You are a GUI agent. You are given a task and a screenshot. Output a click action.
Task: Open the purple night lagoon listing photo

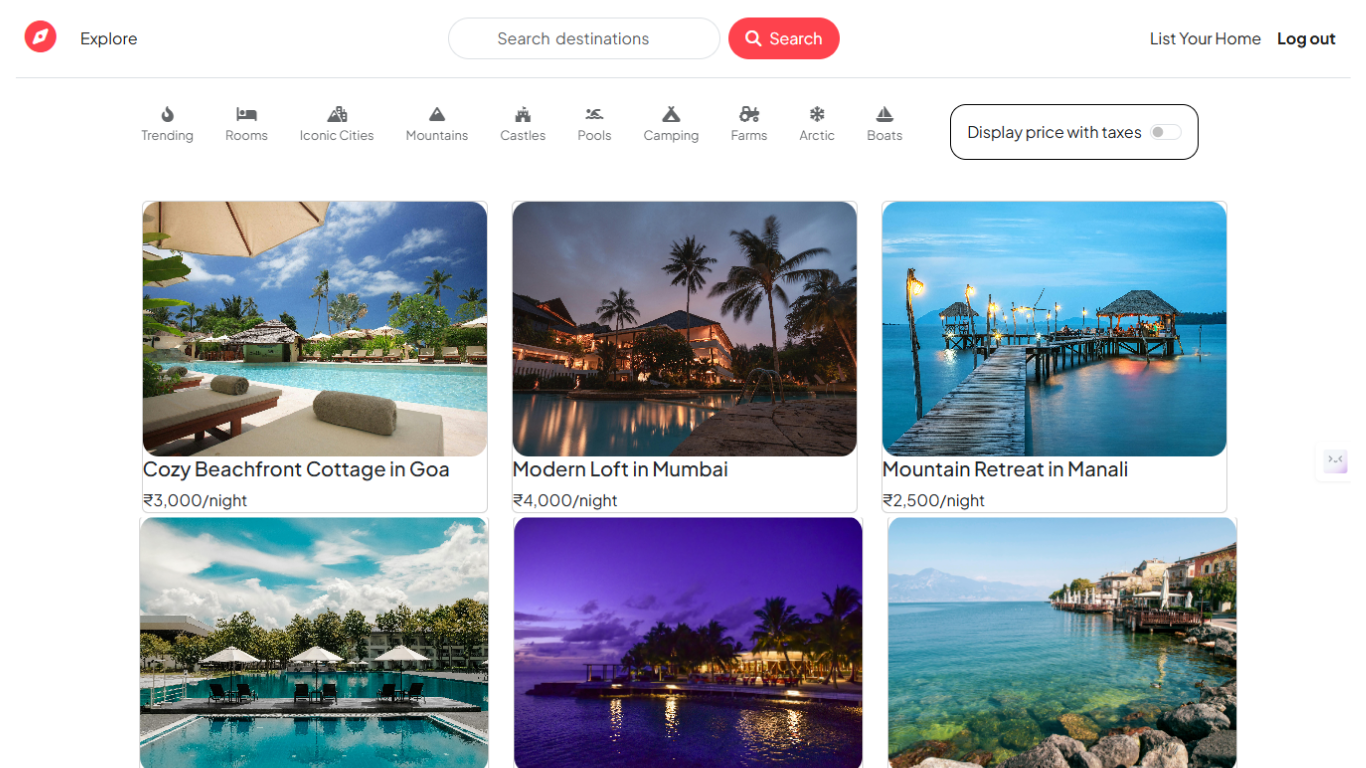coord(688,642)
